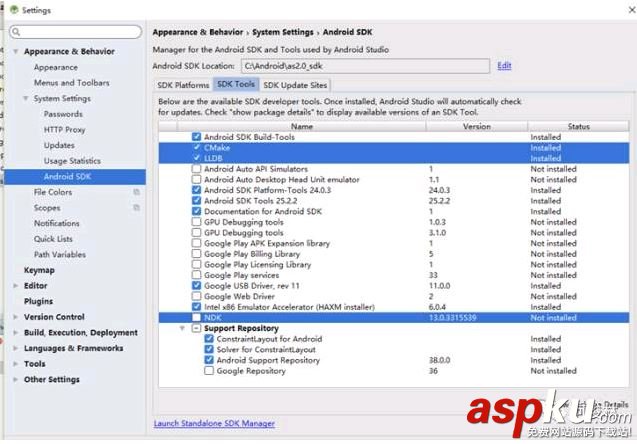The width and height of the screenshot is (637, 444).
Task: Switch to the SDK Tools tab
Action: [236, 84]
